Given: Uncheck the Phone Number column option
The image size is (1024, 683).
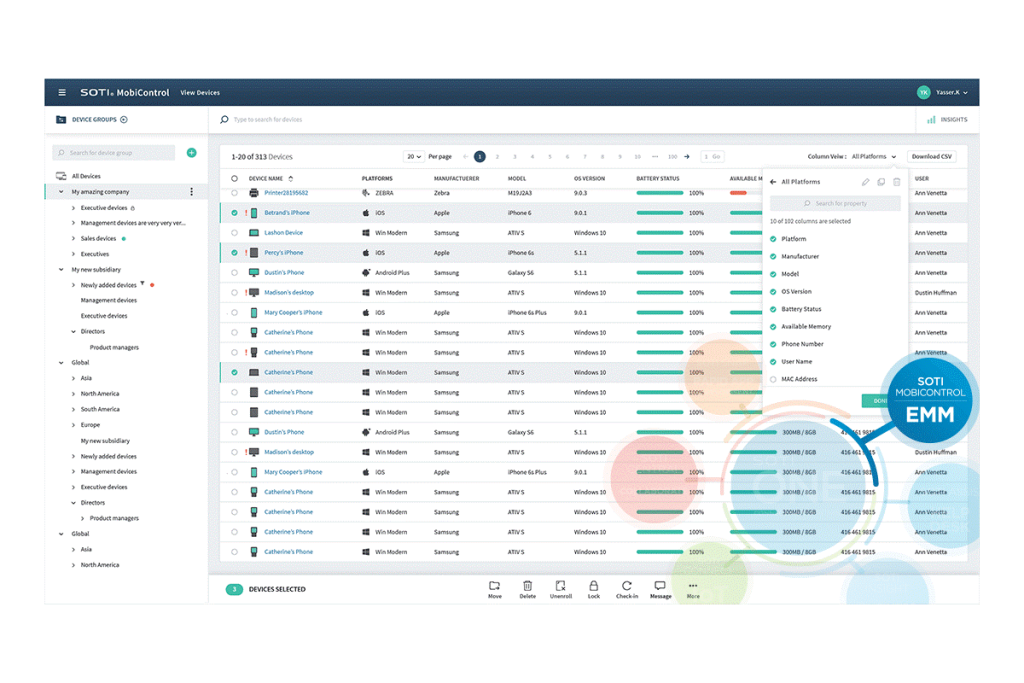Looking at the screenshot, I should tap(773, 344).
